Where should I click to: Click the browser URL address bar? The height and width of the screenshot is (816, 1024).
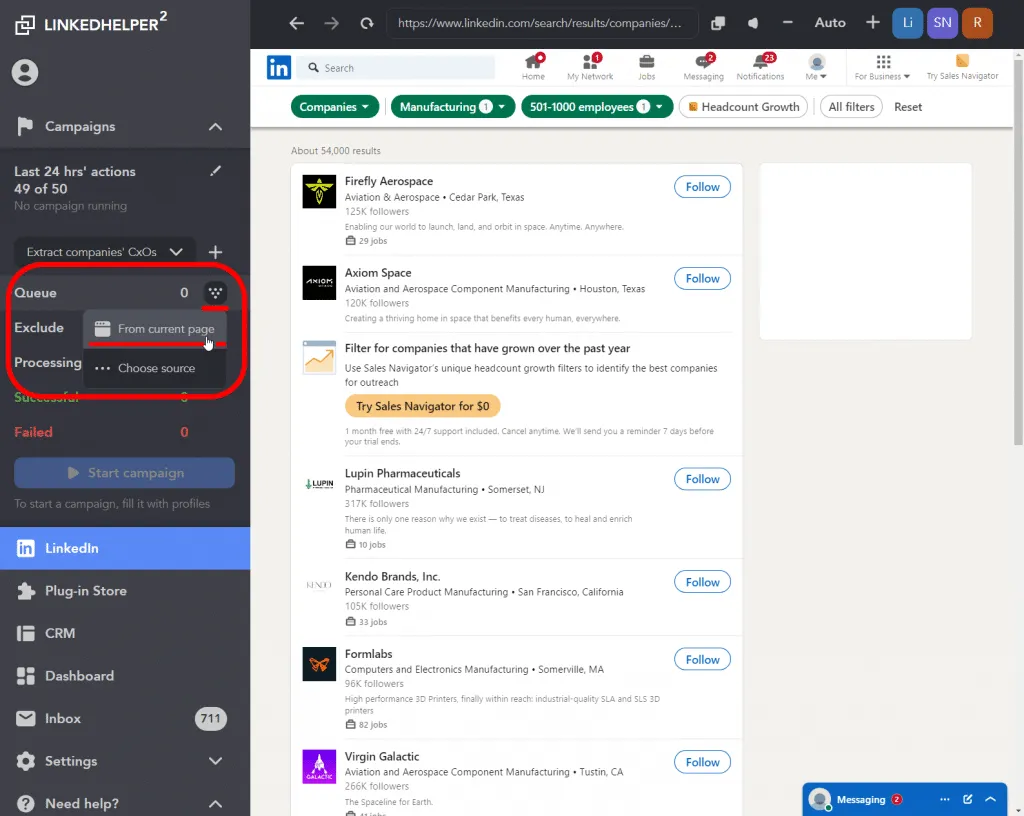(x=541, y=23)
